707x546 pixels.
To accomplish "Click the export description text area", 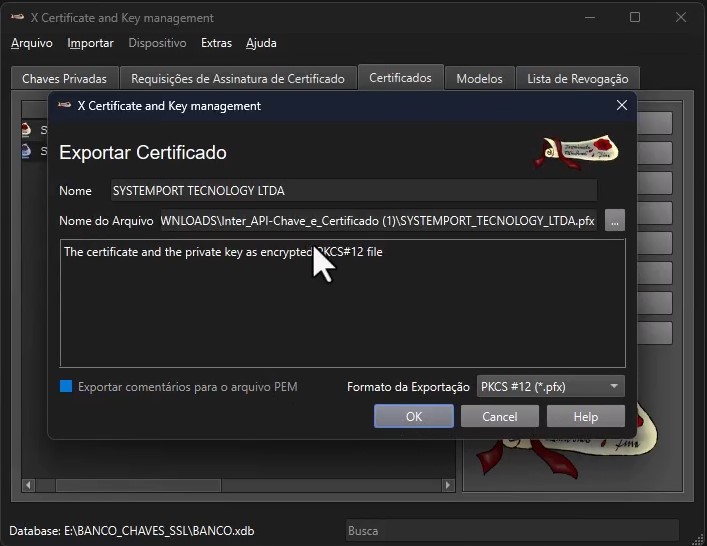I will point(343,303).
